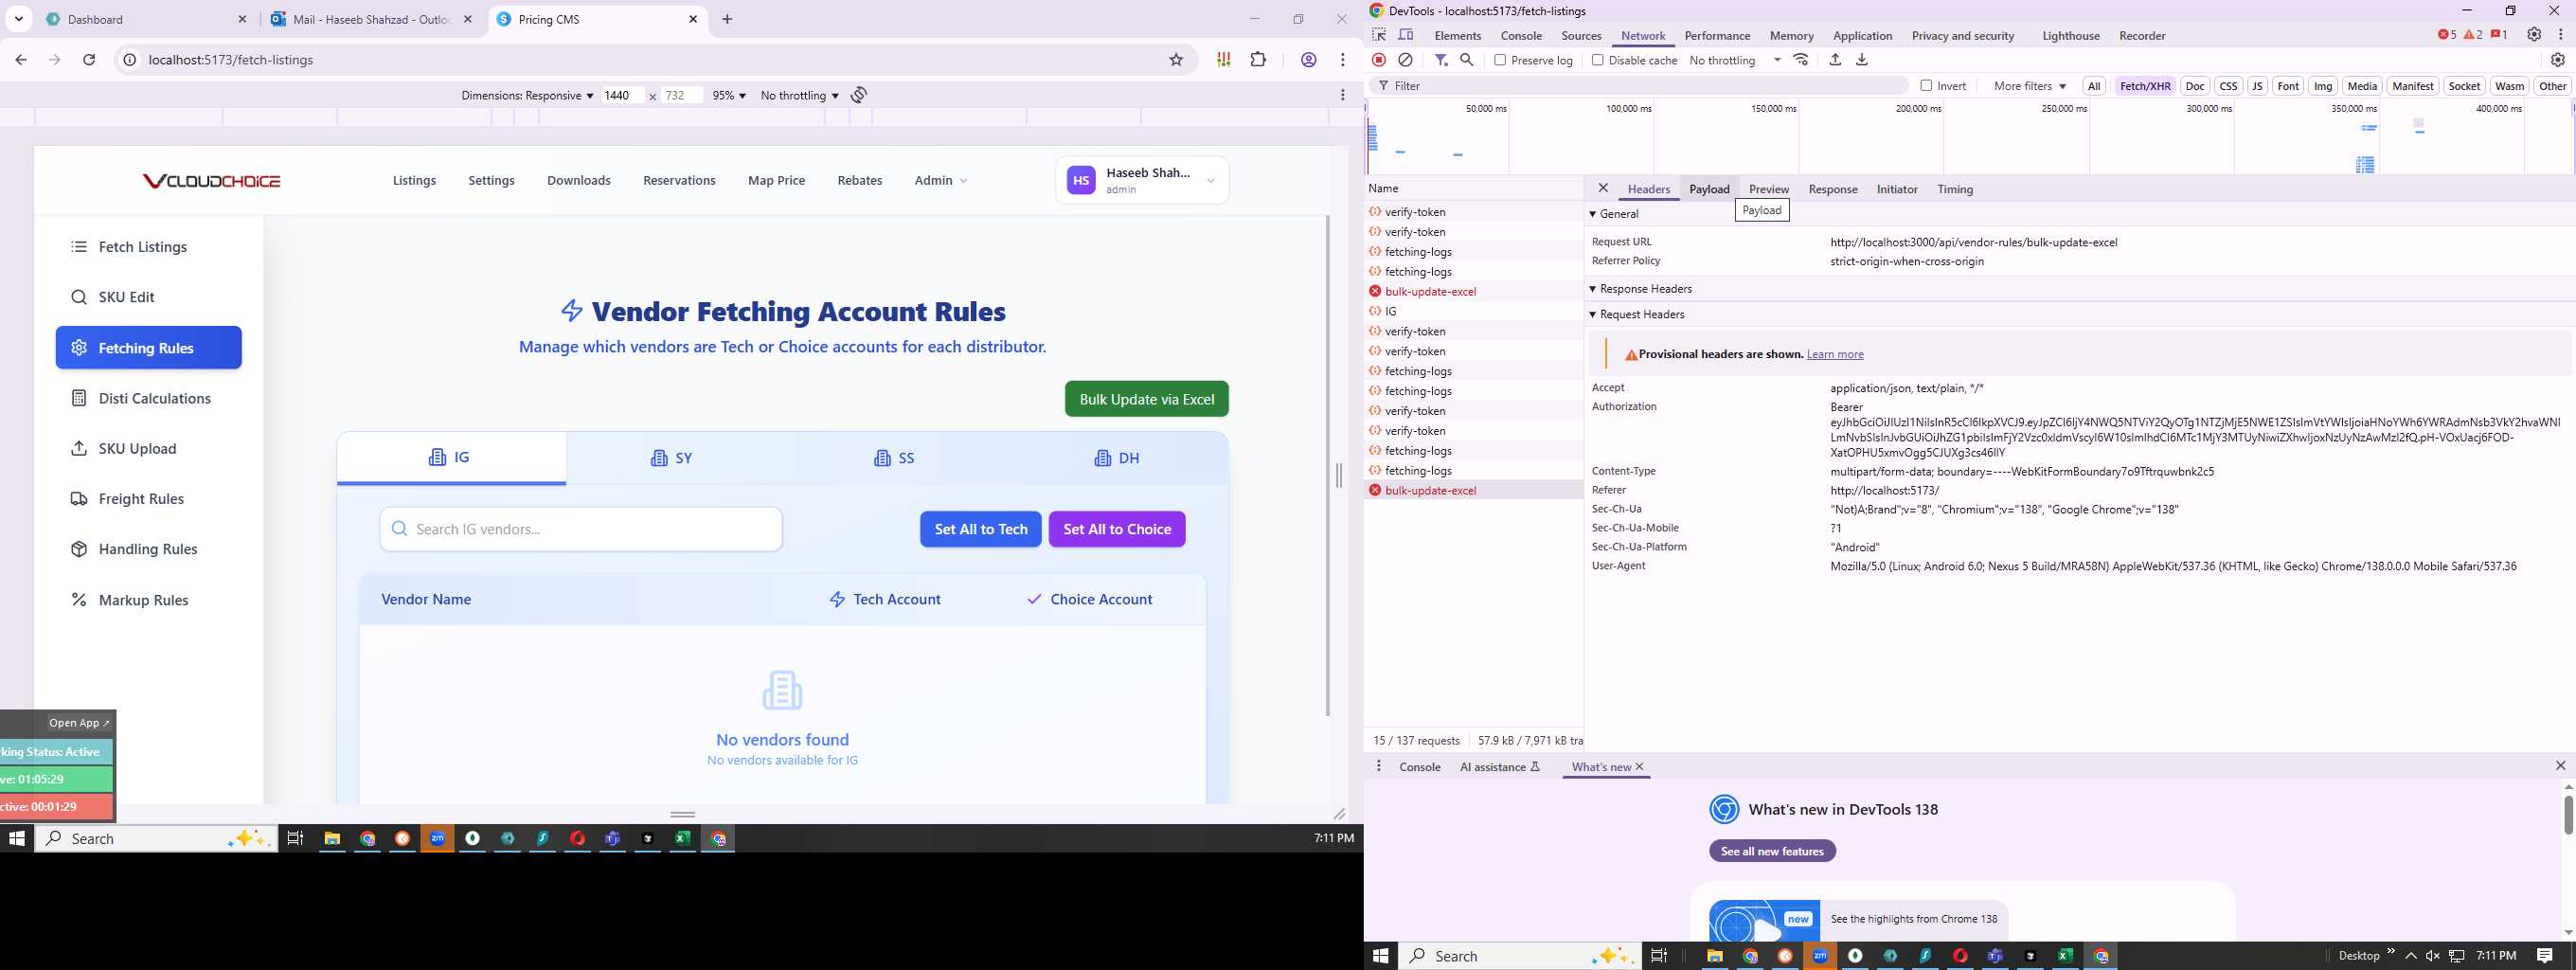Open Disti Calculations in sidebar
The width and height of the screenshot is (2576, 970).
149,398
